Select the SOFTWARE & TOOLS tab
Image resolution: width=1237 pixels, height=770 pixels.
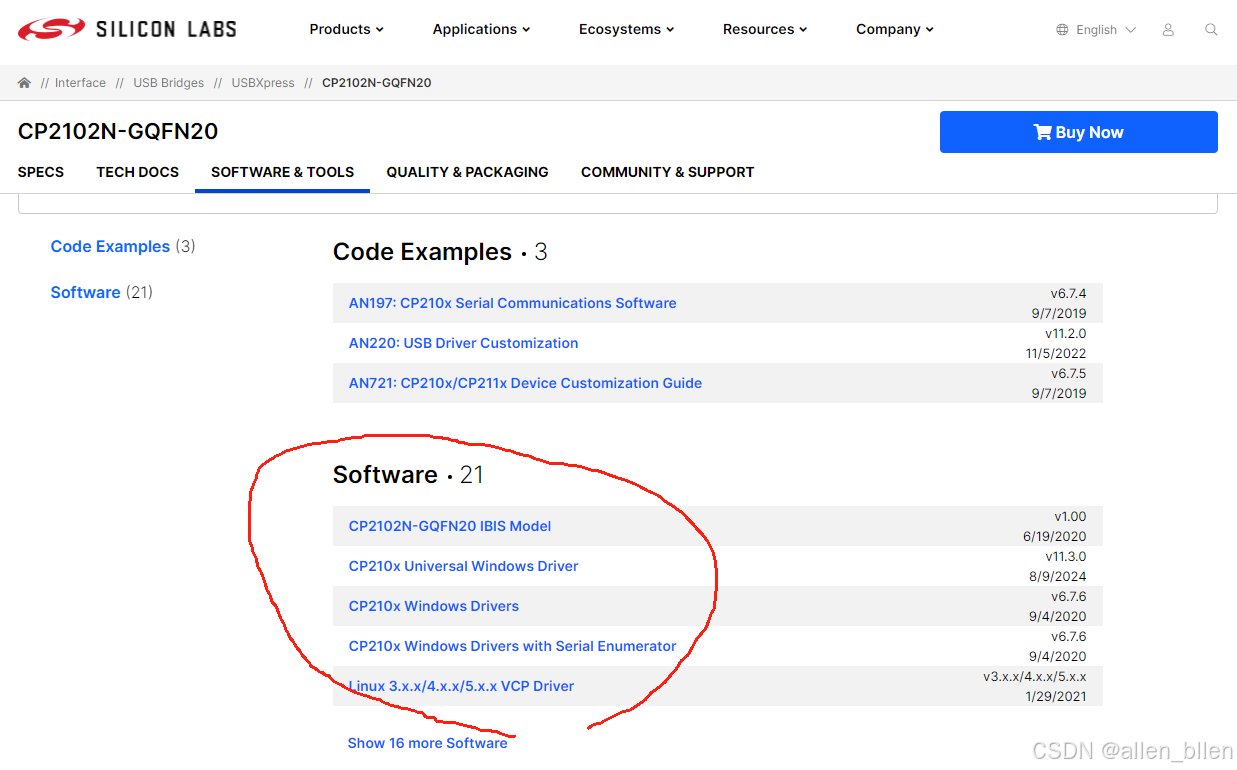click(x=283, y=172)
